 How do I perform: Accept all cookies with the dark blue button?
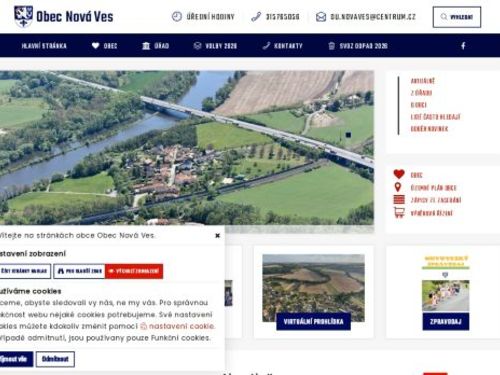15,359
